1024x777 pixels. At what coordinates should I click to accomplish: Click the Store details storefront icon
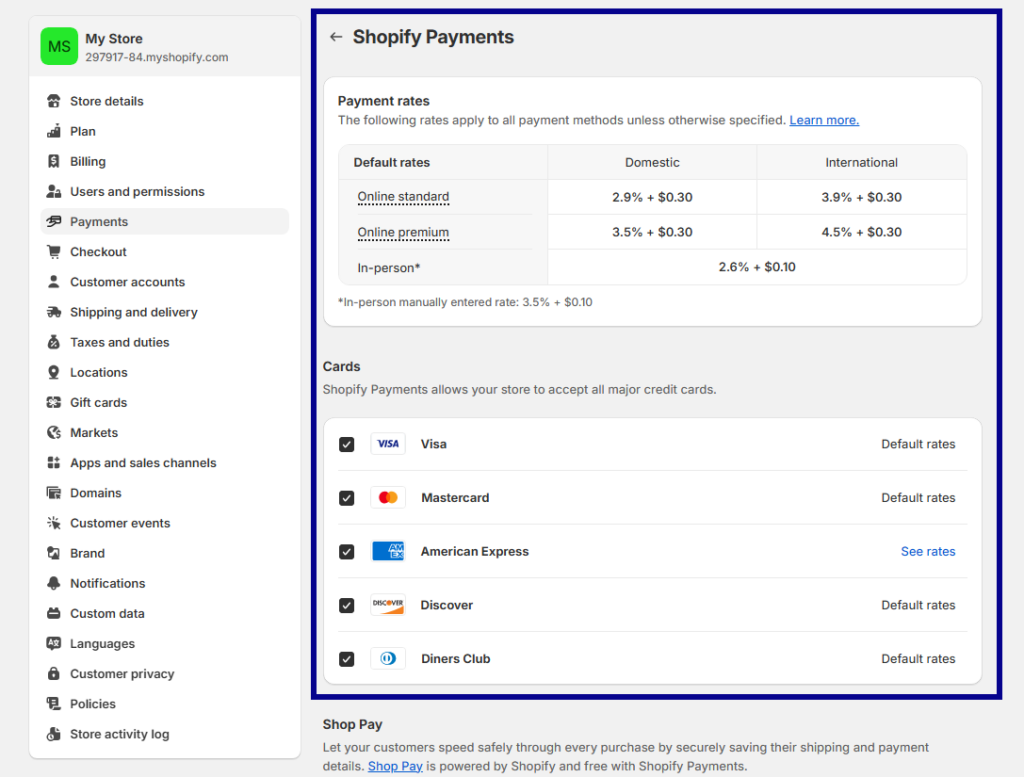(54, 101)
